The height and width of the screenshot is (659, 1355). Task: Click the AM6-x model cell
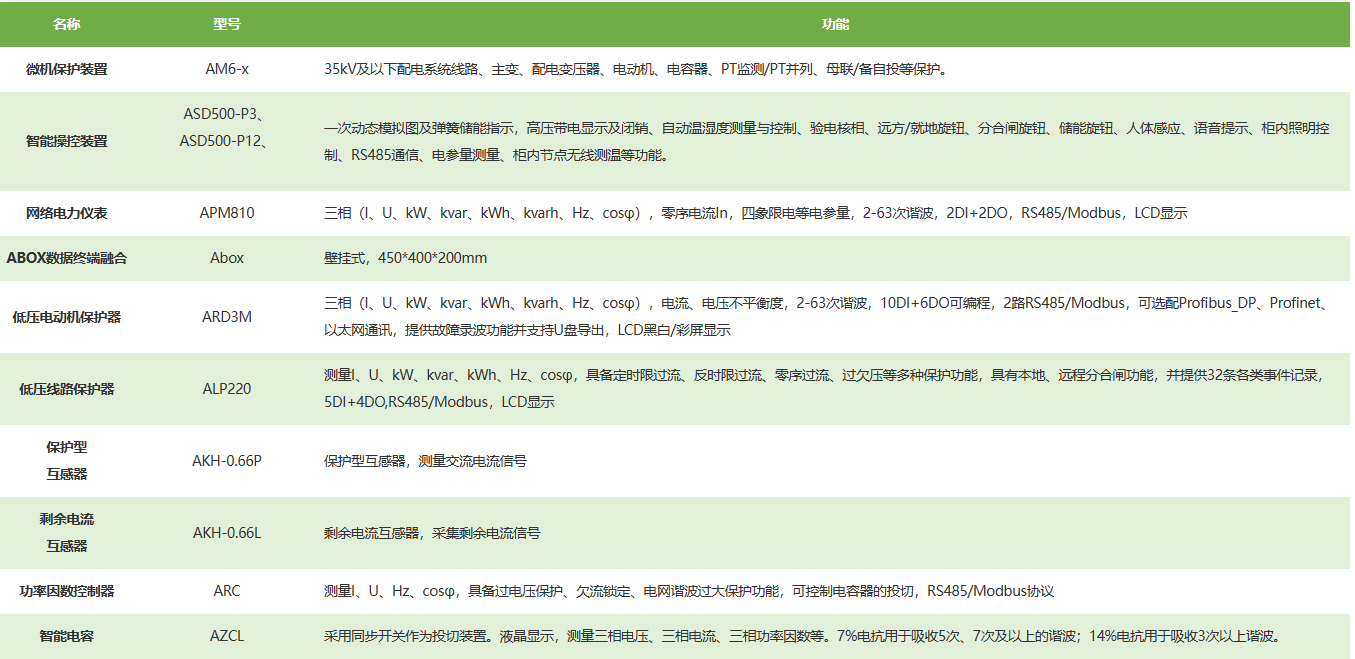(227, 70)
